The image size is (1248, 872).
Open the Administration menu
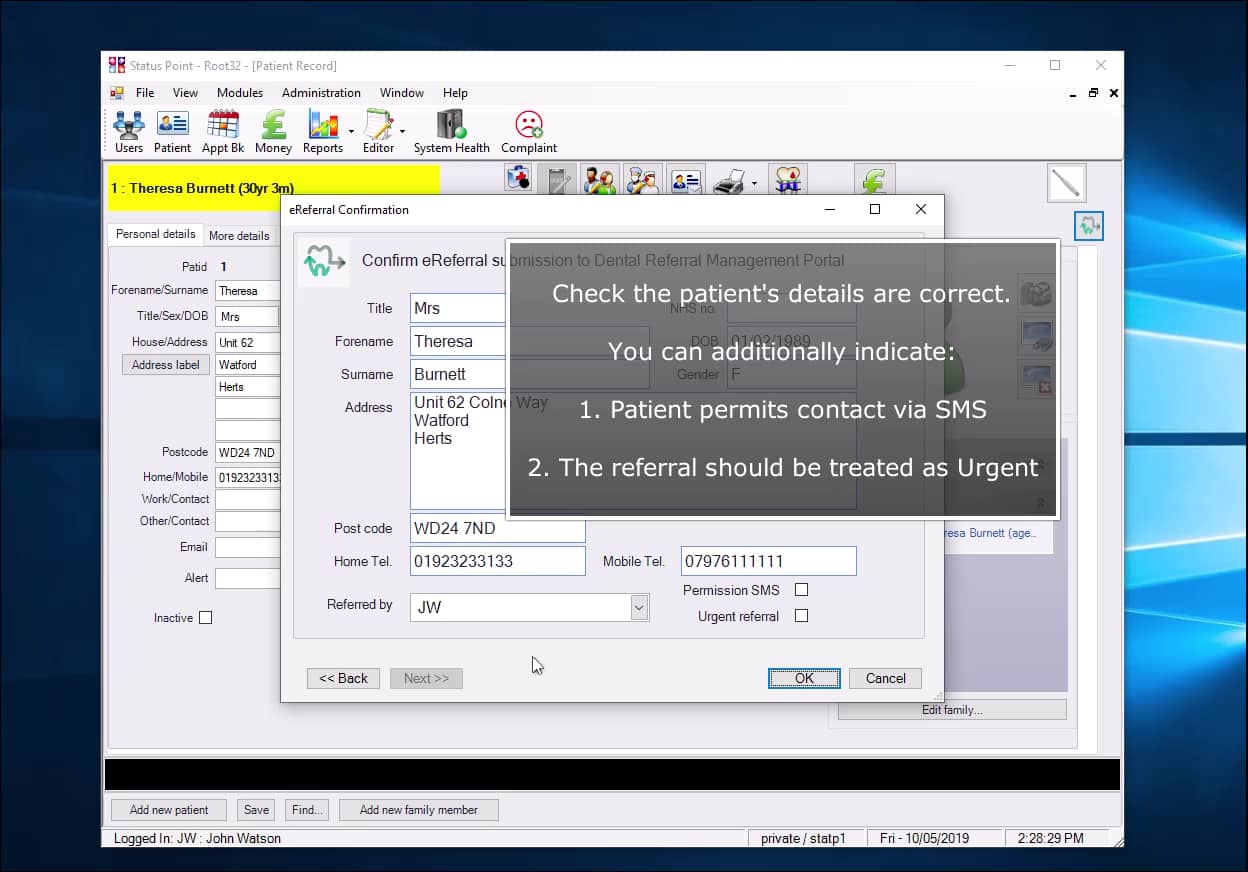(321, 93)
